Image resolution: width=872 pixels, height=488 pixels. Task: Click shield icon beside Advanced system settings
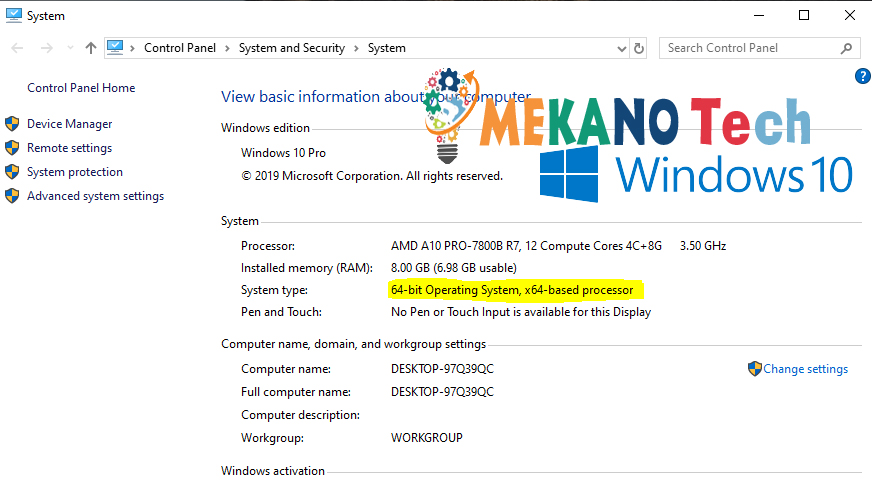pos(12,196)
